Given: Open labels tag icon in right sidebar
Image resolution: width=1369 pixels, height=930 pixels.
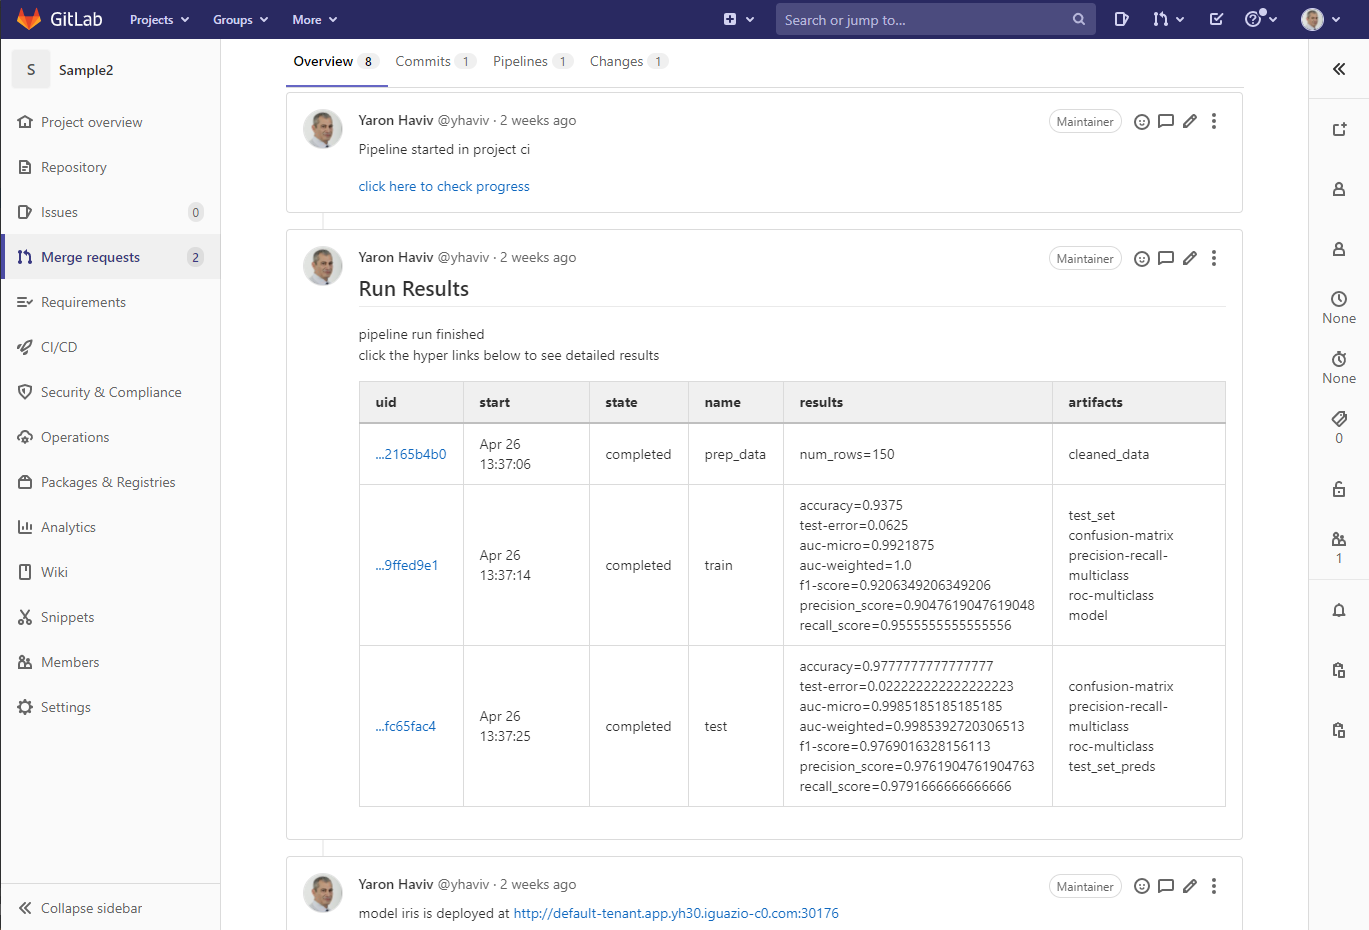Looking at the screenshot, I should coord(1339,419).
